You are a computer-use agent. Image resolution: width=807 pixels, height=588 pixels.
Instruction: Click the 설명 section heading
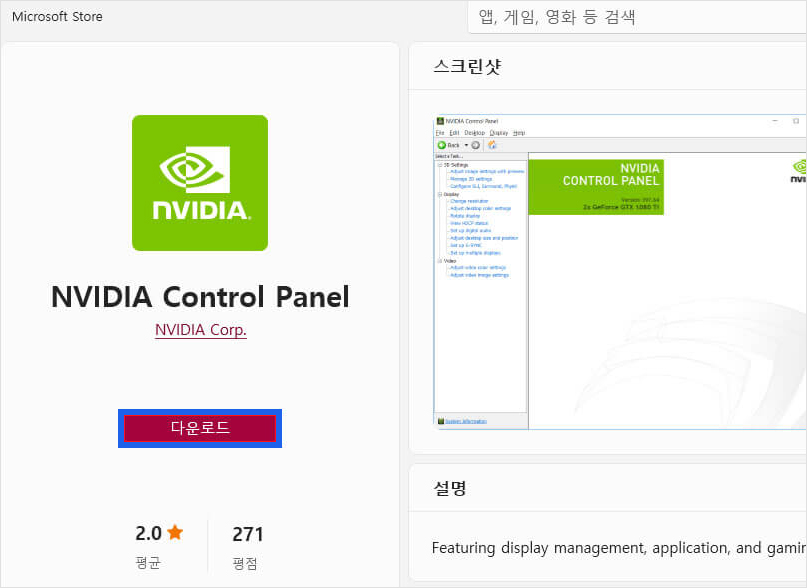[x=450, y=488]
